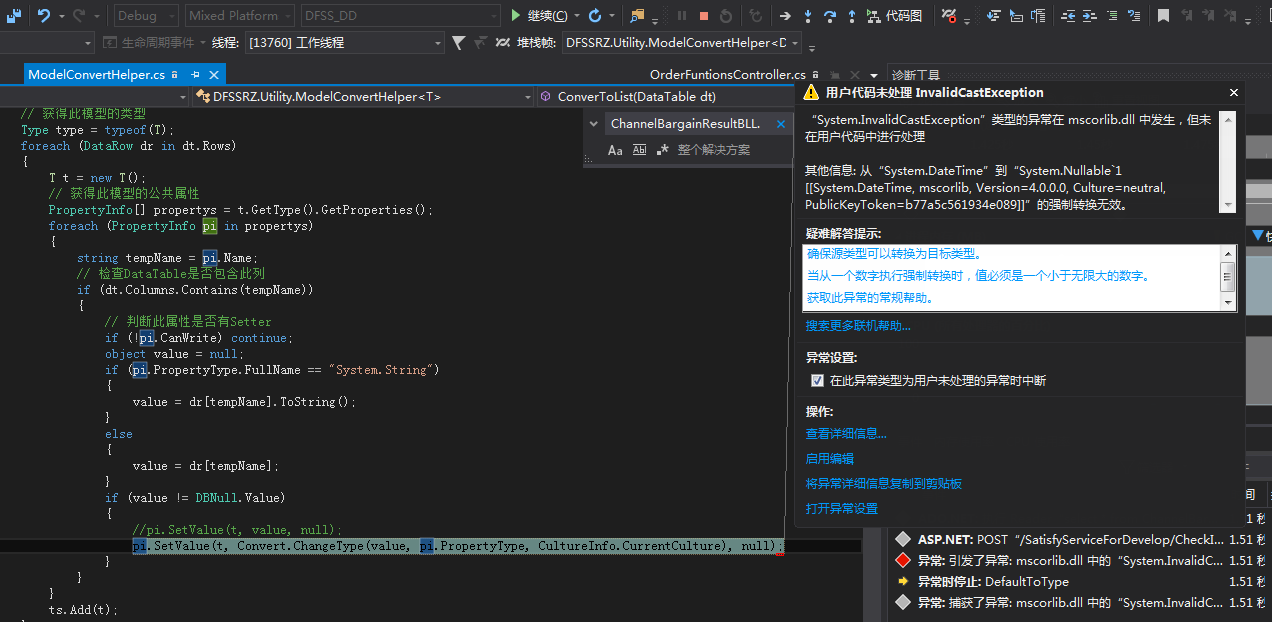The height and width of the screenshot is (622, 1272).
Task: Click link 获取此异常的常规帮助
Action: point(870,298)
